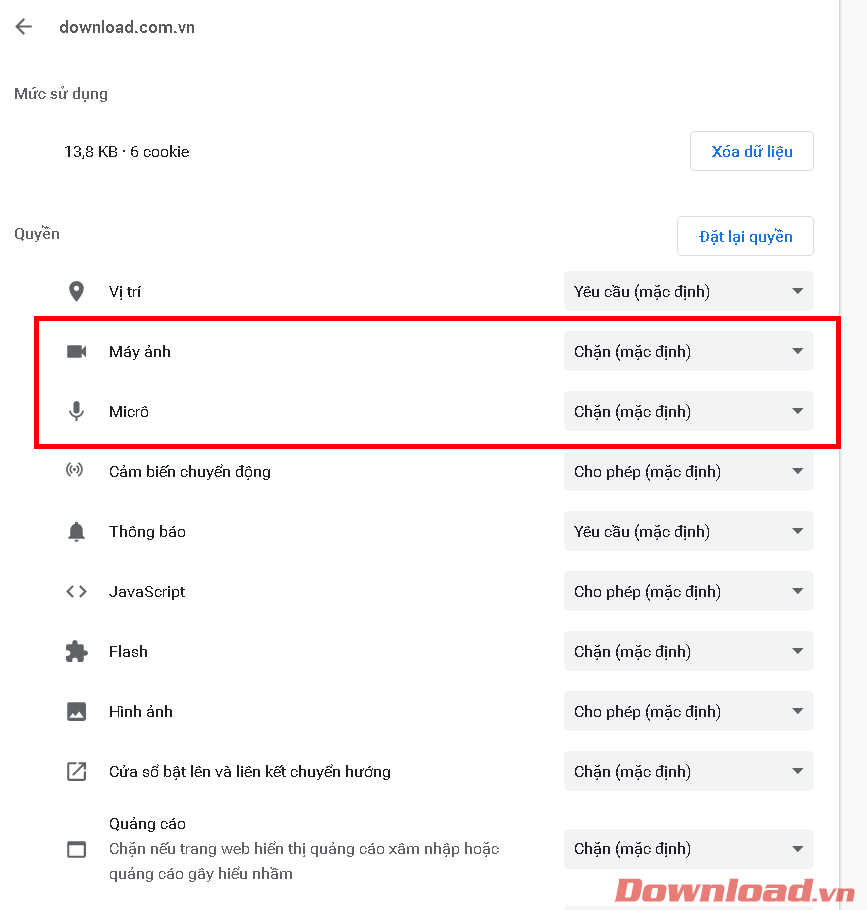Click the Flash puzzle piece icon
Screen dimensions: 867x910
pos(76,651)
